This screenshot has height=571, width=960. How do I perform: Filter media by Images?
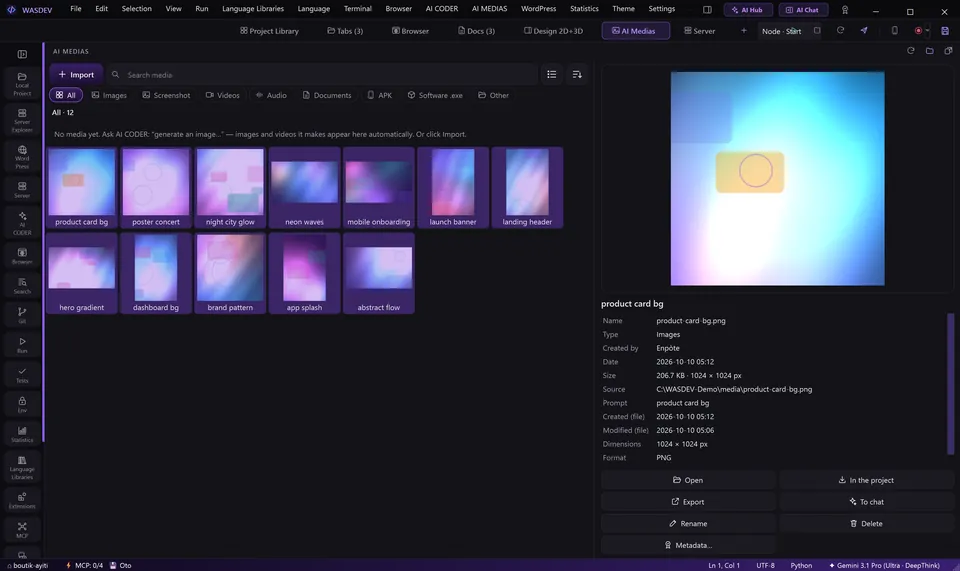(x=109, y=95)
